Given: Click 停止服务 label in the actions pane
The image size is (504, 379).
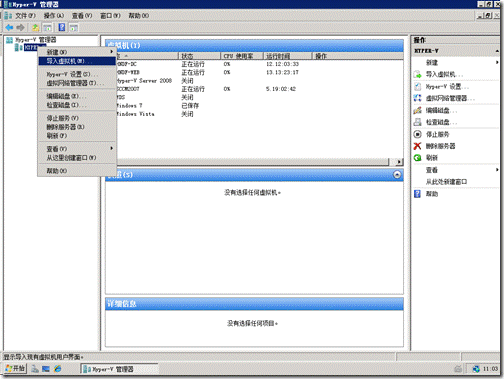Looking at the screenshot, I should pyautogui.click(x=437, y=134).
